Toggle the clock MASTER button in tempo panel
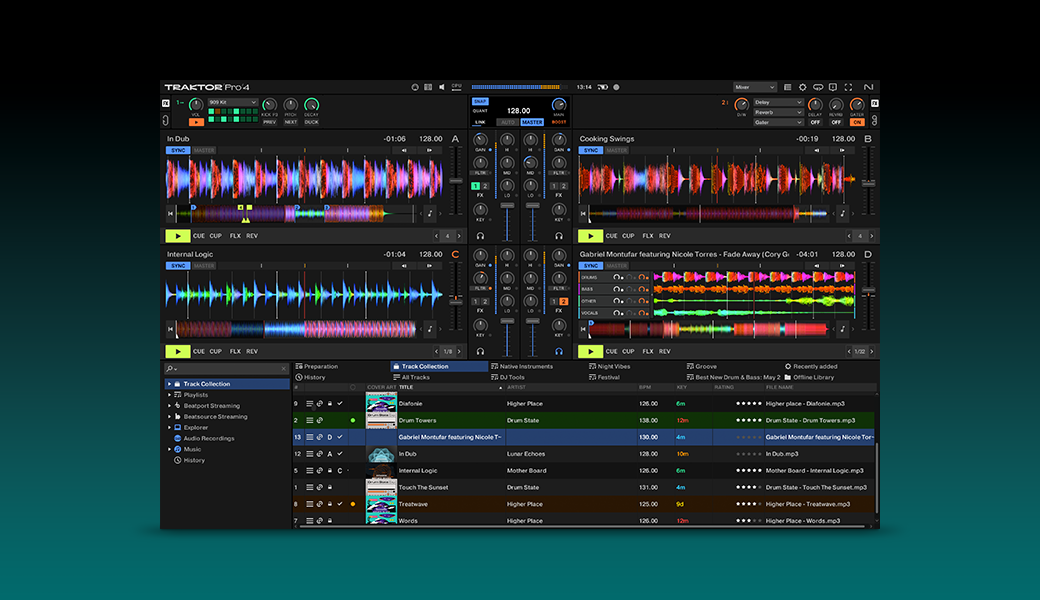The width and height of the screenshot is (1040, 600). pos(532,123)
